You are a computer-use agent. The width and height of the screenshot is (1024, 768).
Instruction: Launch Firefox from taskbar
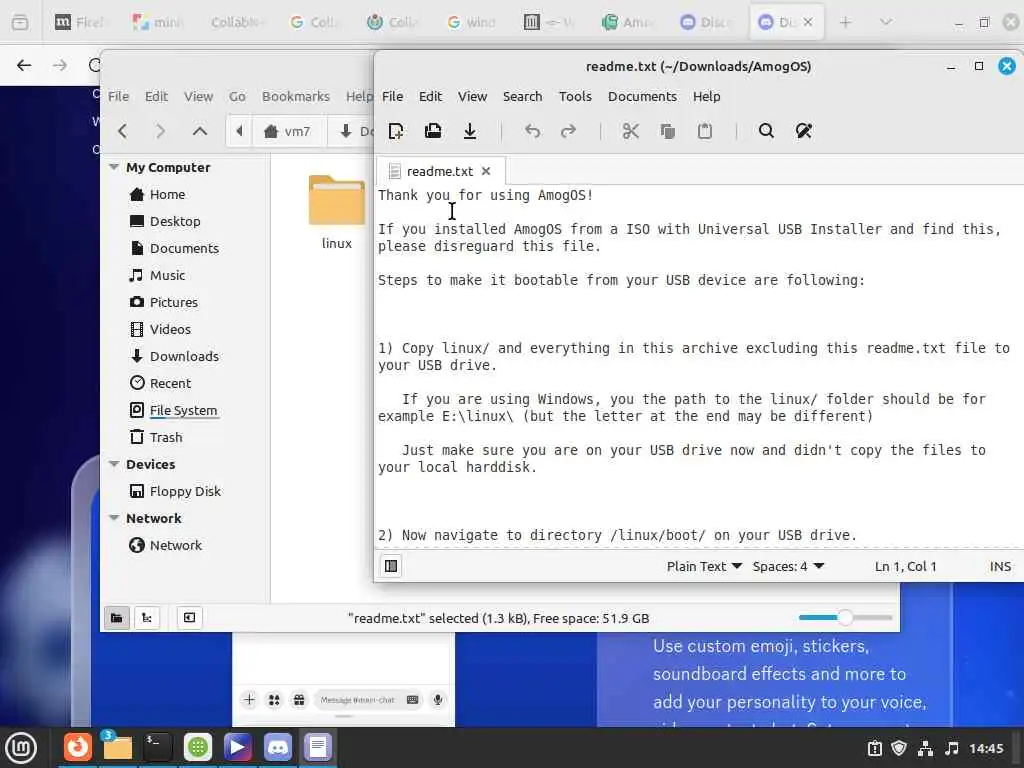coord(77,746)
